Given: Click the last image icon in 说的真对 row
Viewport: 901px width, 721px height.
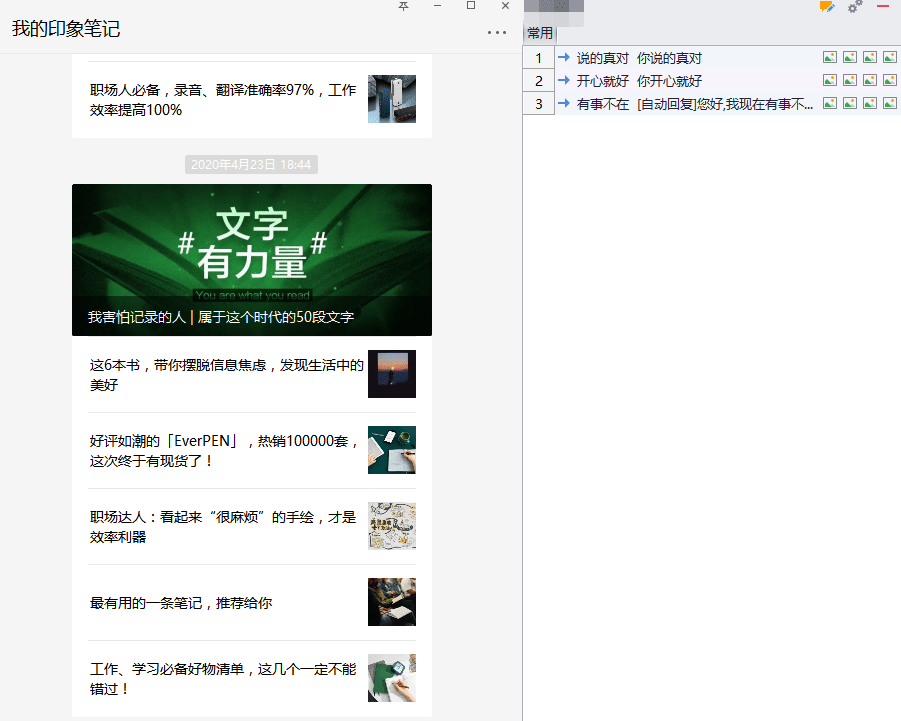Looking at the screenshot, I should pos(890,57).
